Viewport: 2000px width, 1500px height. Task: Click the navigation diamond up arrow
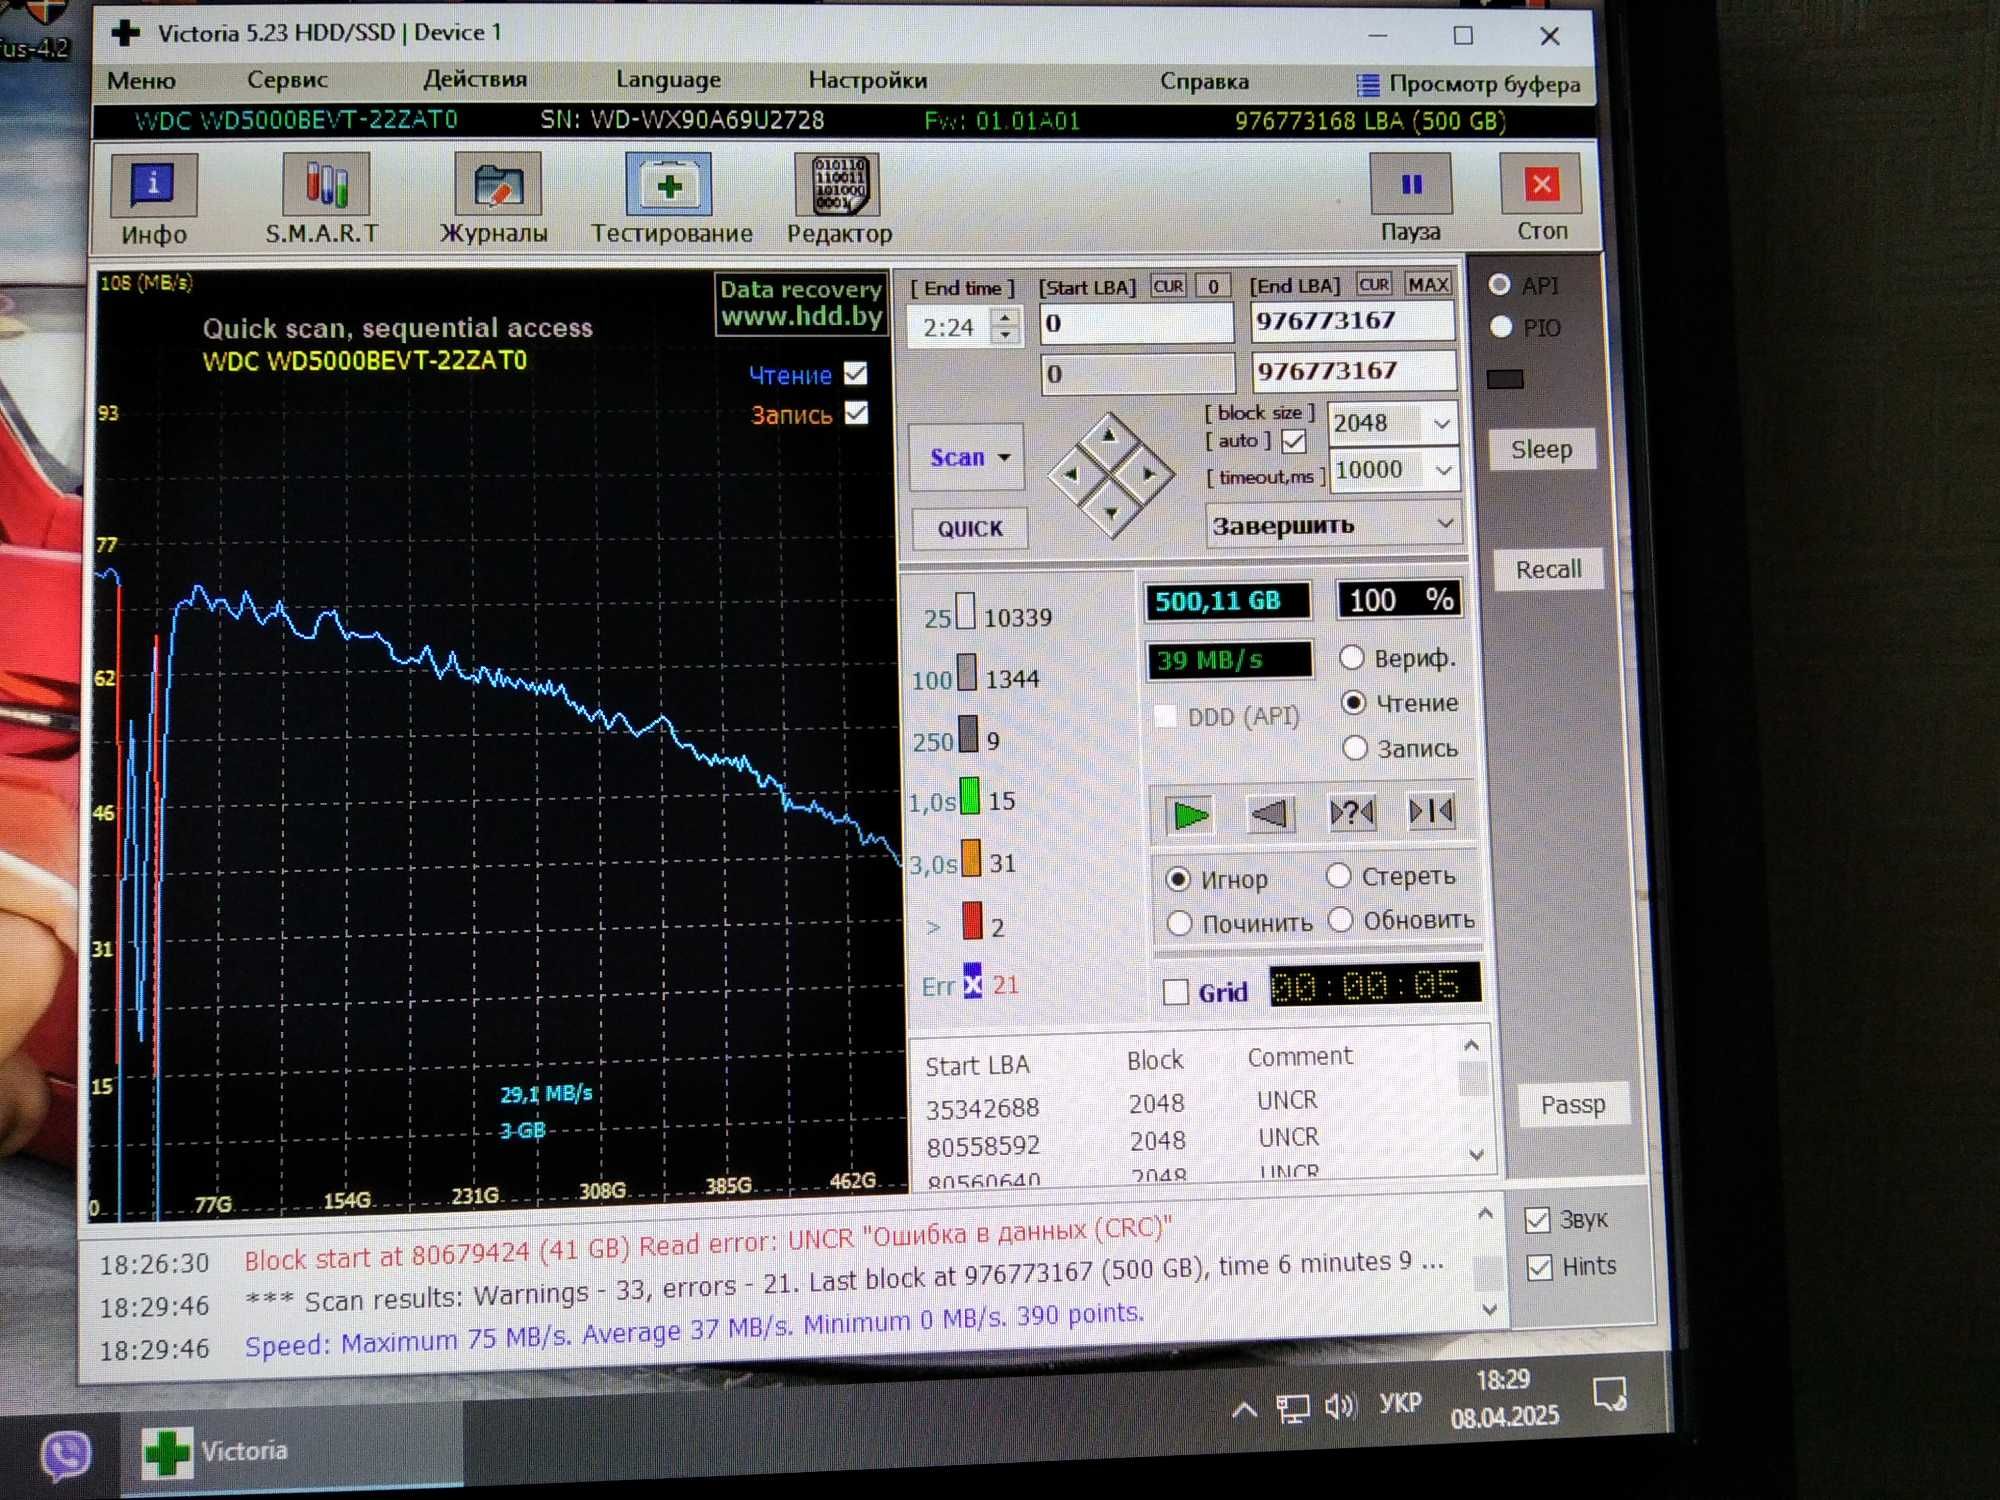(x=1109, y=436)
